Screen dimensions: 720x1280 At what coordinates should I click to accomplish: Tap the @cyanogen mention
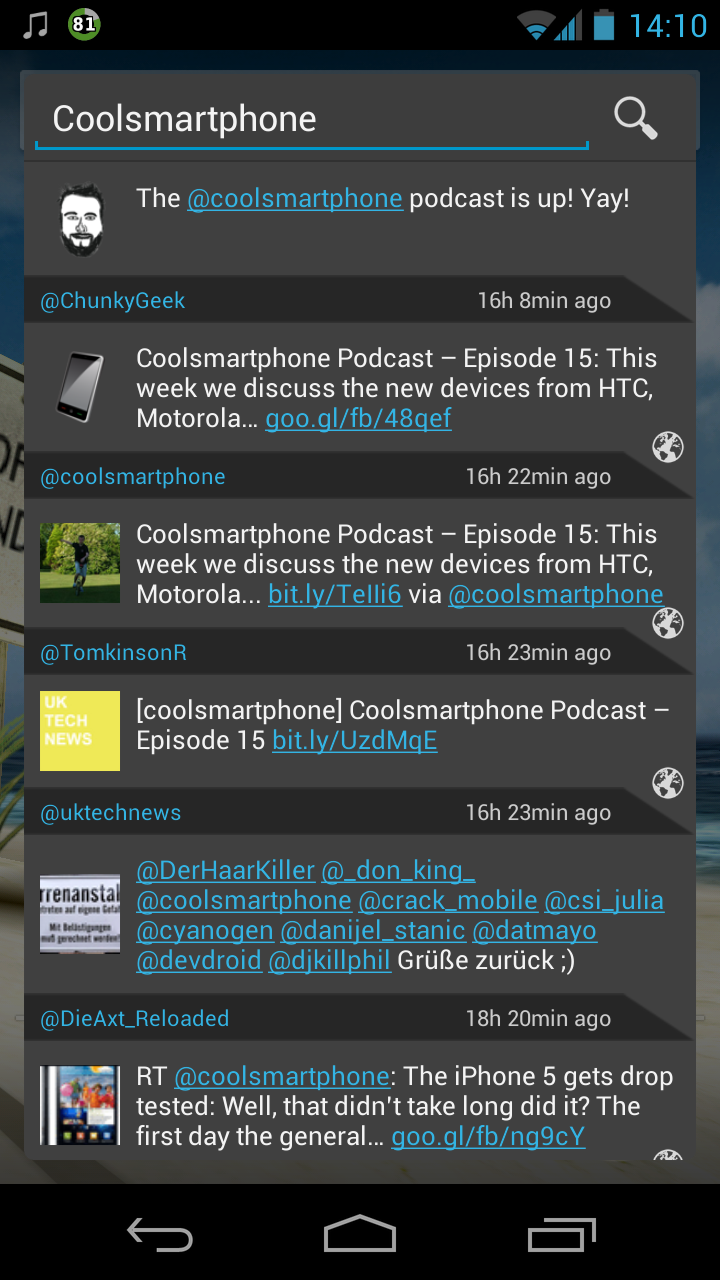(x=205, y=931)
